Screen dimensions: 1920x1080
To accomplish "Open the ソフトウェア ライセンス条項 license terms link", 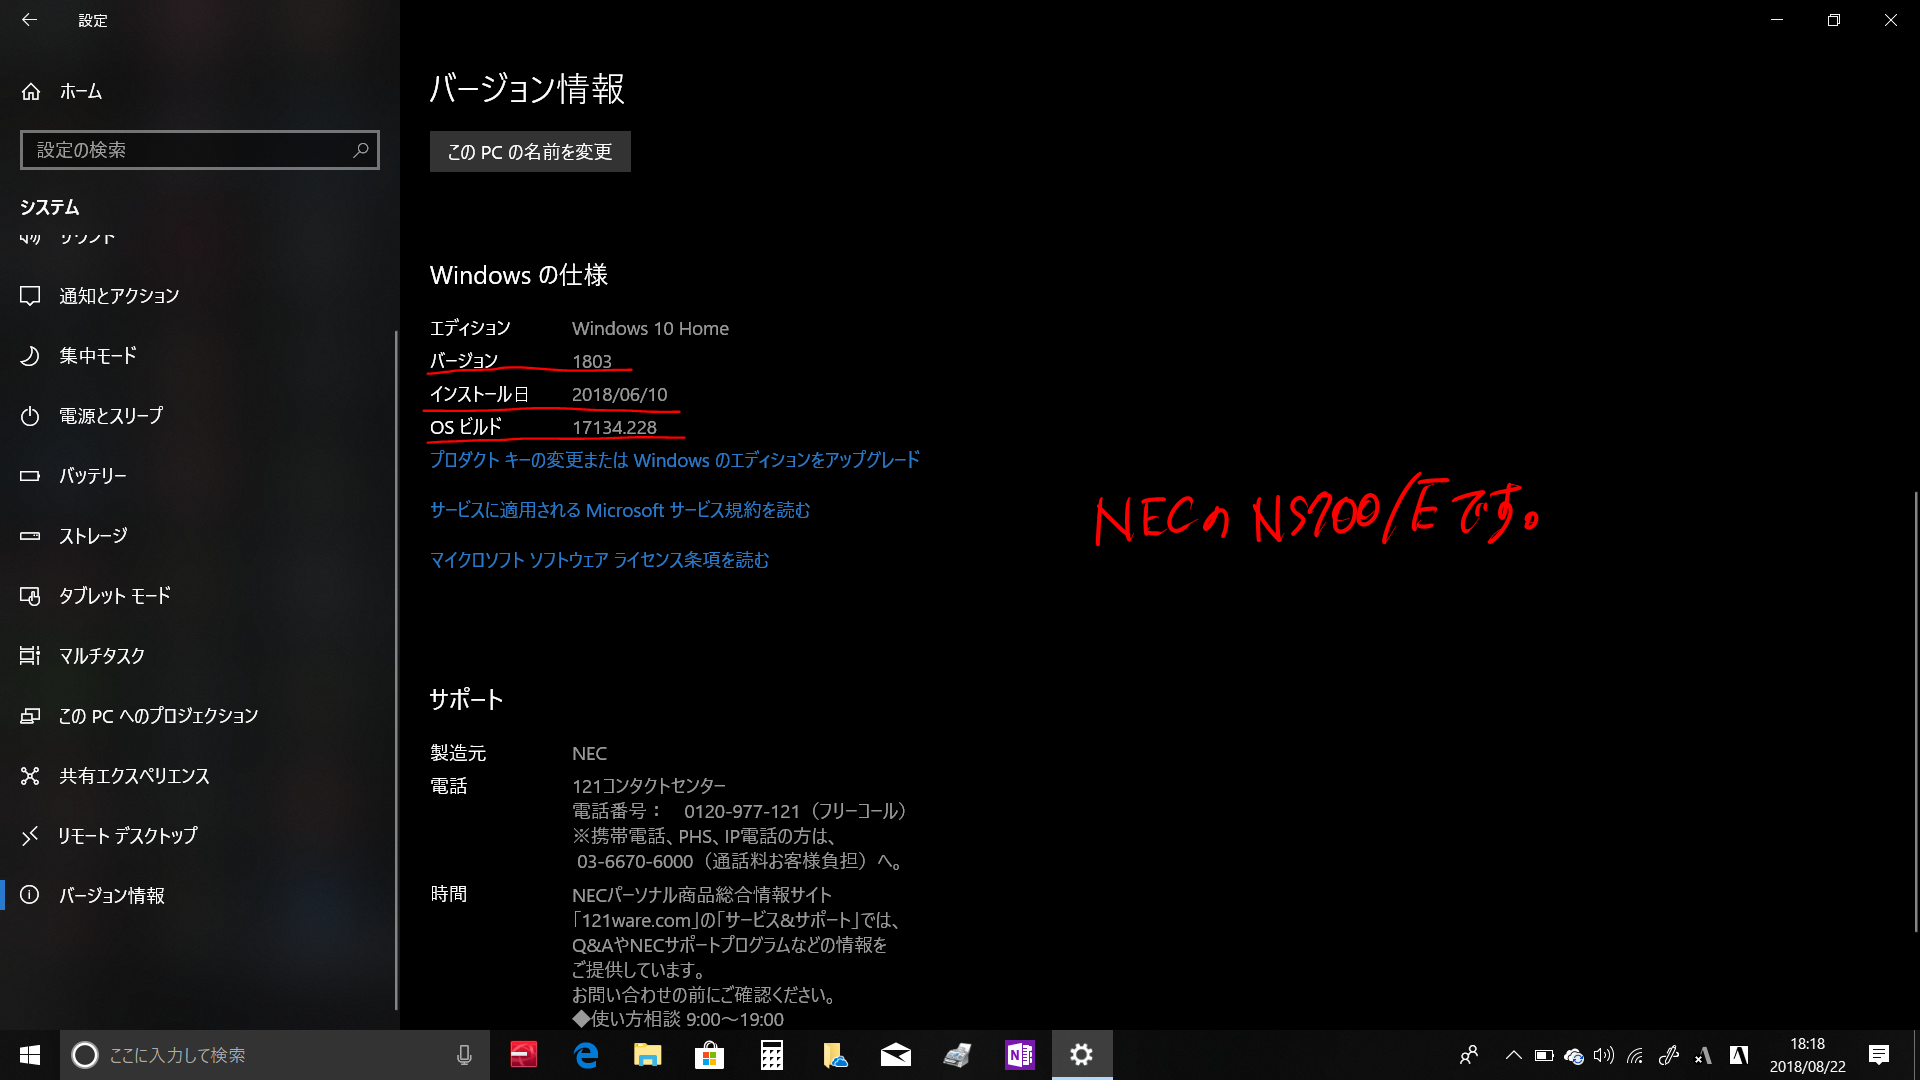I will coord(599,560).
